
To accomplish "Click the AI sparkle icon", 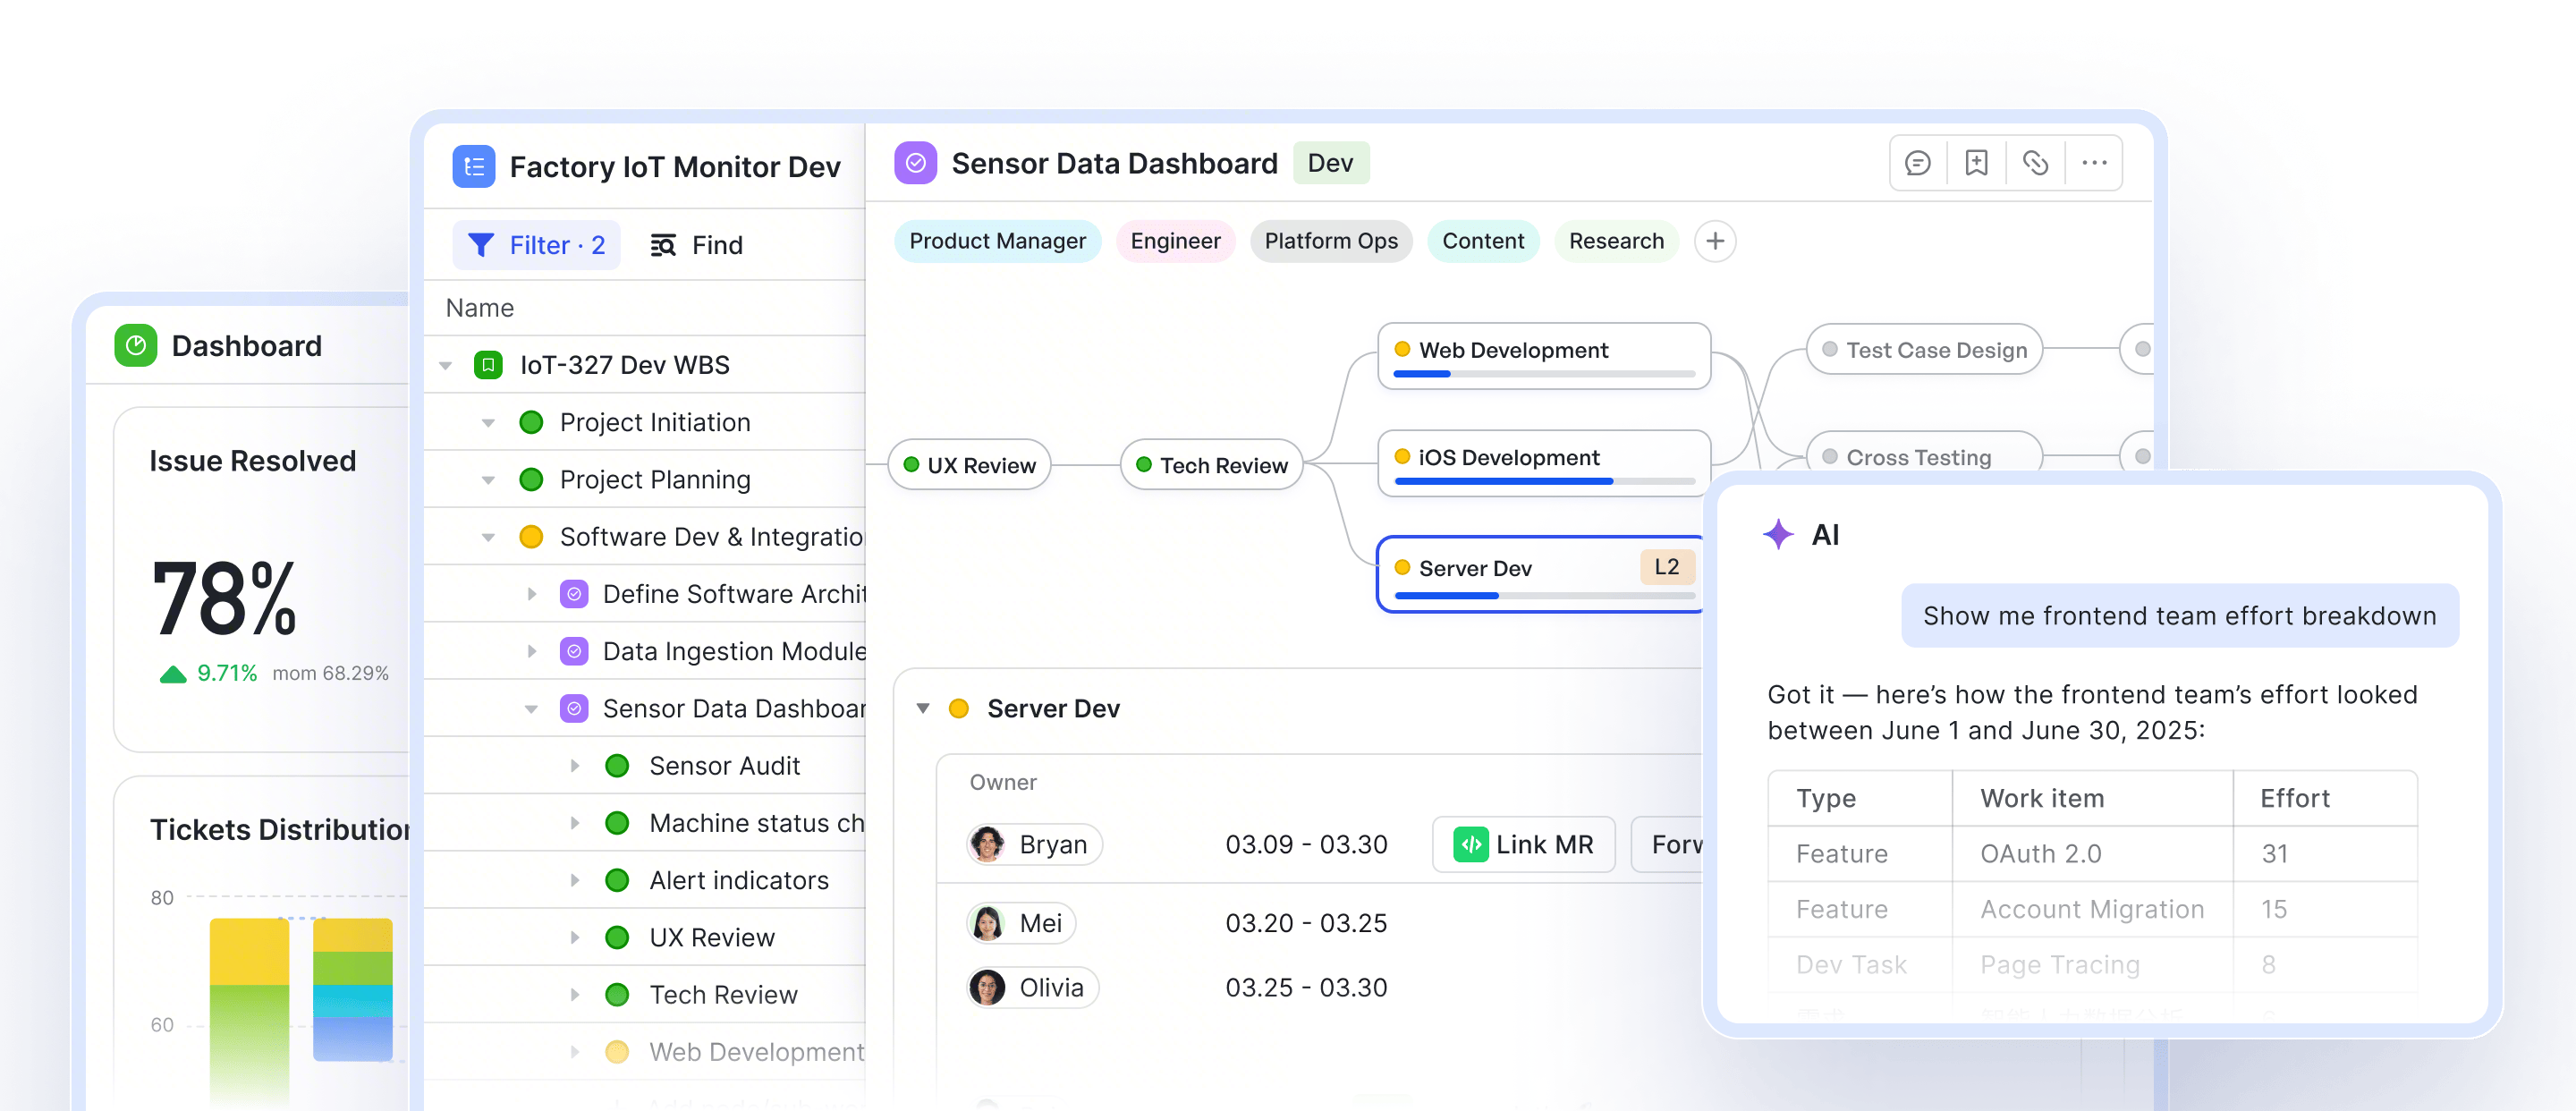I will click(1778, 535).
